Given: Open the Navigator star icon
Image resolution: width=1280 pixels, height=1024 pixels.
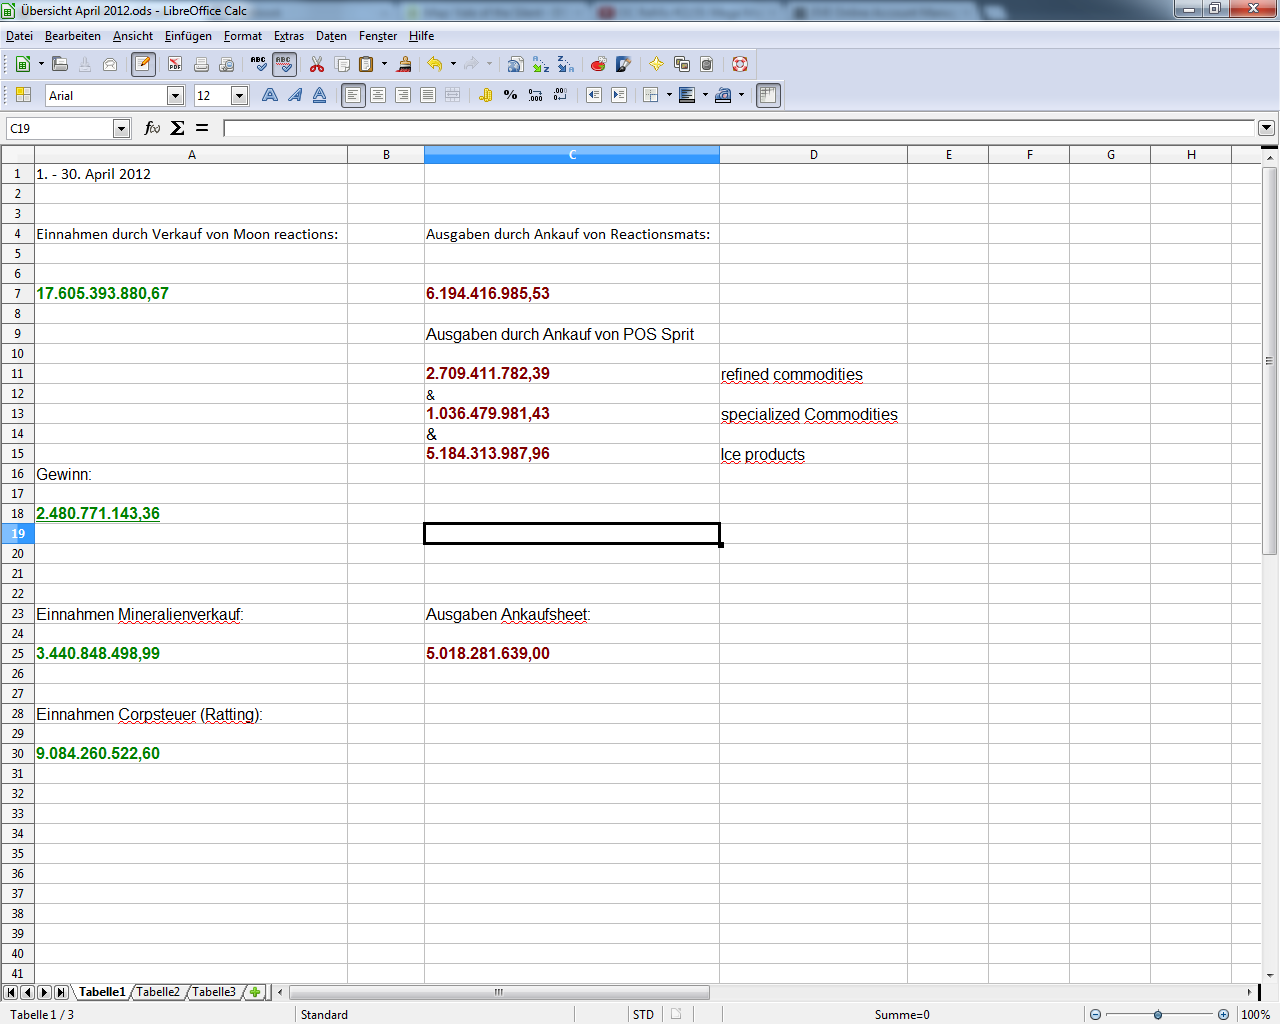Looking at the screenshot, I should (x=656, y=64).
